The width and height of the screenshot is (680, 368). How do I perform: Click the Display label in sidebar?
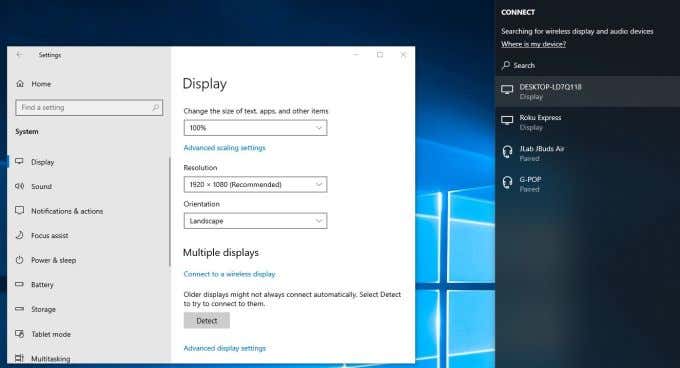[x=42, y=162]
